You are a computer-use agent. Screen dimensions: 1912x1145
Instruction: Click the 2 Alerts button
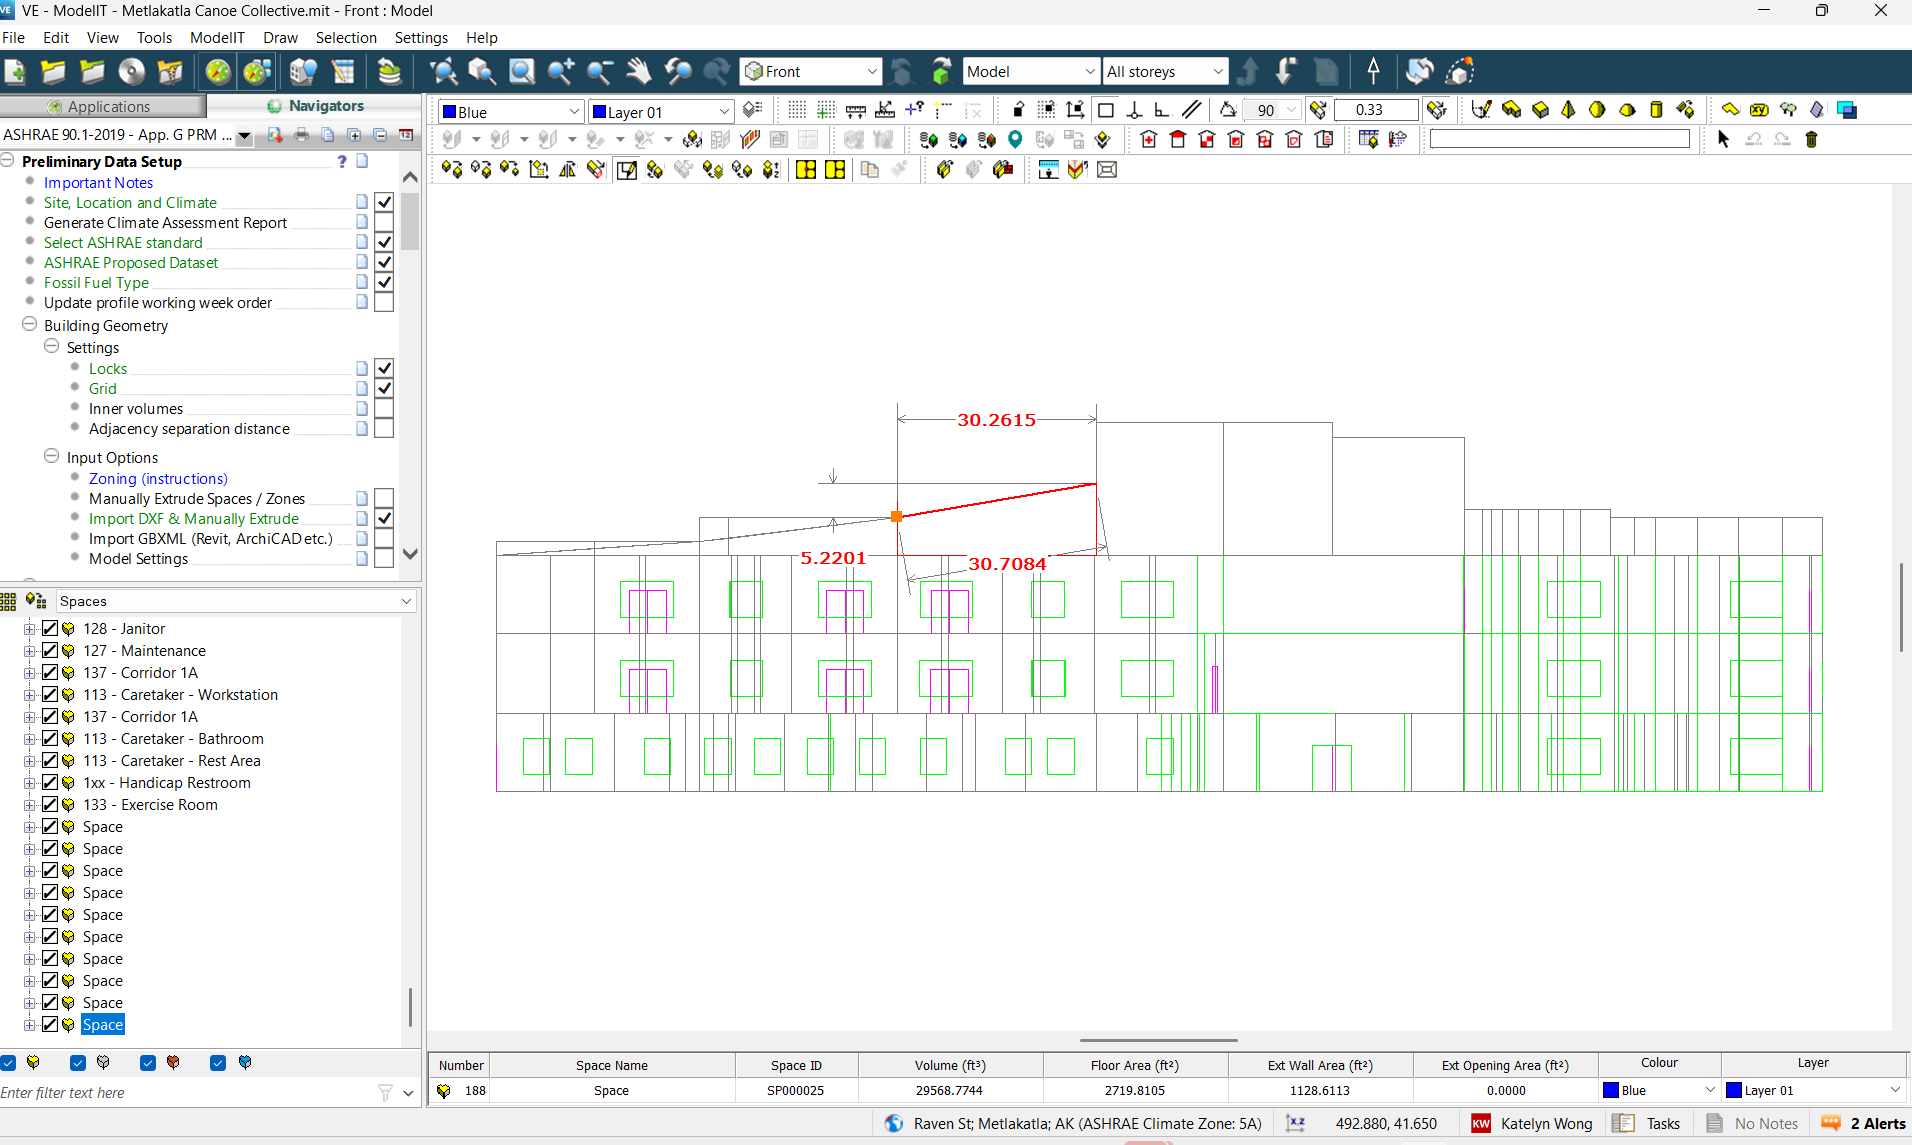pos(1865,1123)
